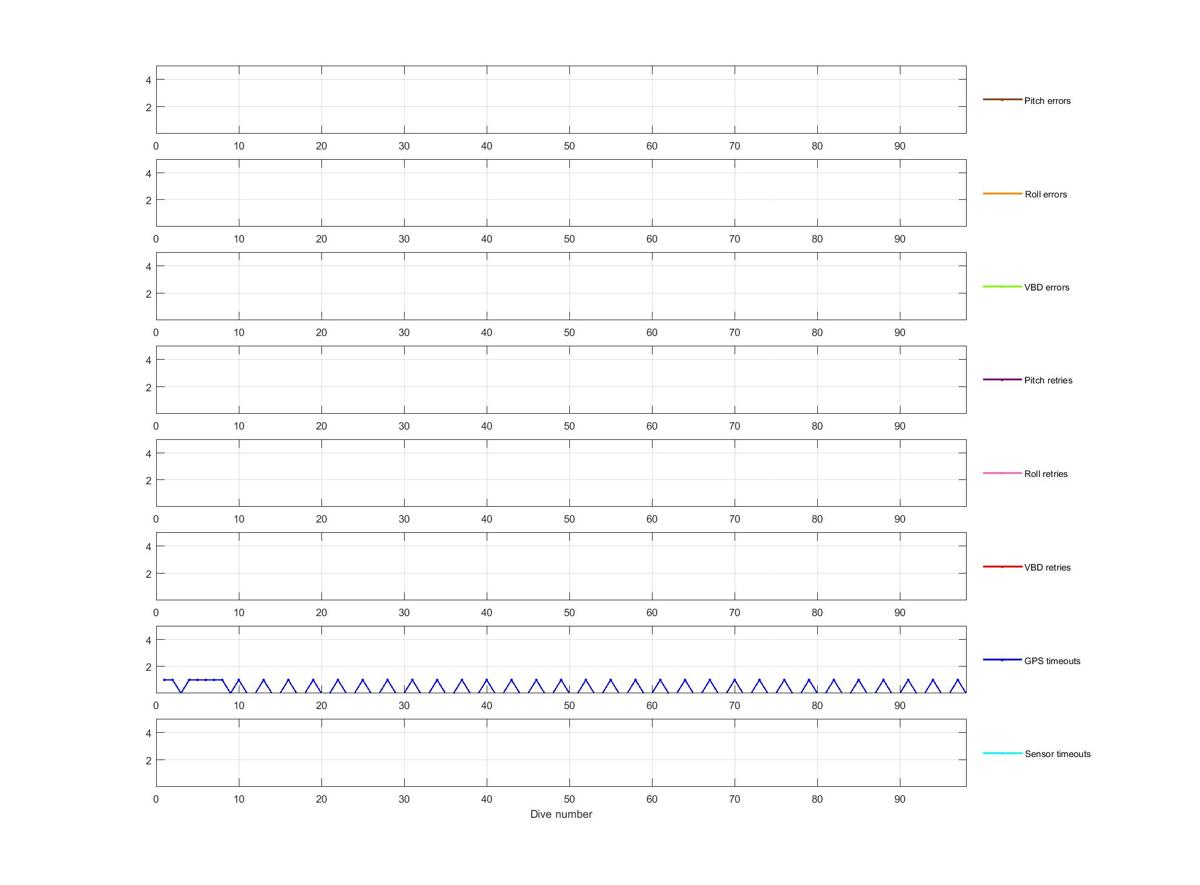Click tick label 20 below Roll retries plot
This screenshot has width=1200, height=885.
click(322, 519)
